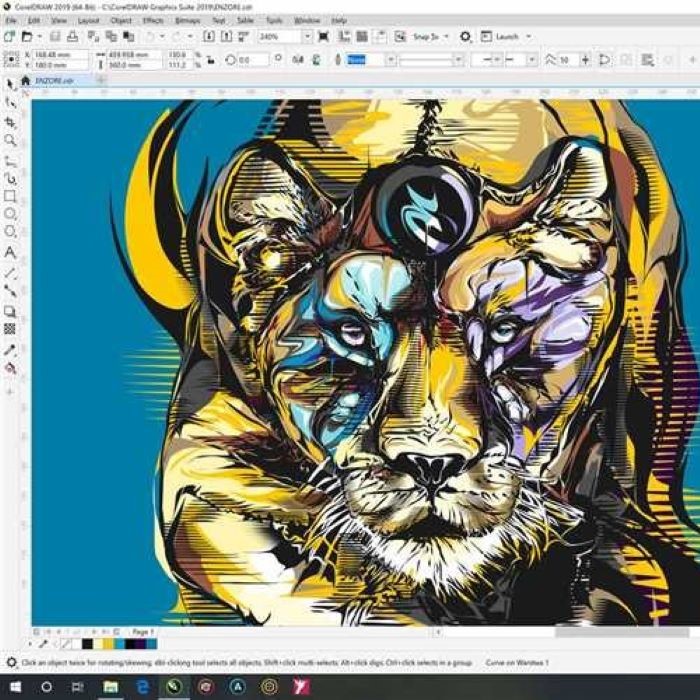Select the Drop Shadow effects tool
The image size is (700, 700).
[x=10, y=311]
